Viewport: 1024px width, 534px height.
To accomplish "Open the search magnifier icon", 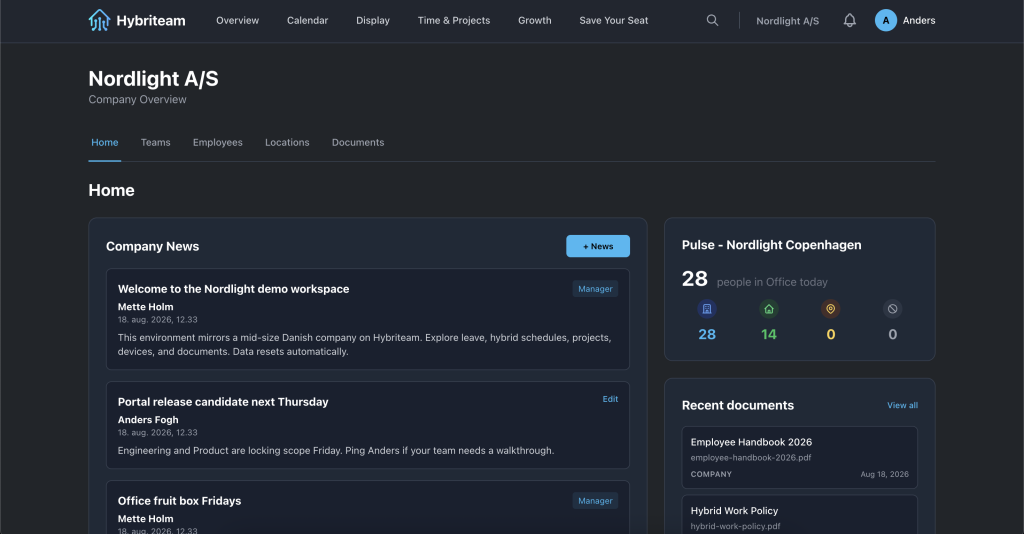I will pos(712,20).
